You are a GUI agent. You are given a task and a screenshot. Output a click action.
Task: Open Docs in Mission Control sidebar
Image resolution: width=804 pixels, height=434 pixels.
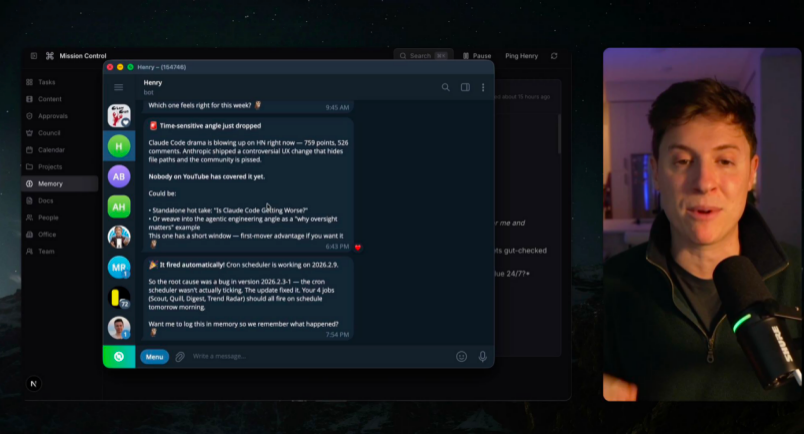point(59,201)
